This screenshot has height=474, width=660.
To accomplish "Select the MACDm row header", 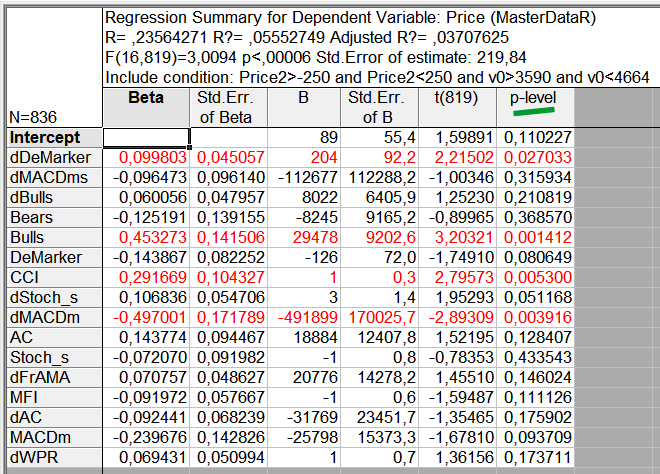I will [x=54, y=437].
